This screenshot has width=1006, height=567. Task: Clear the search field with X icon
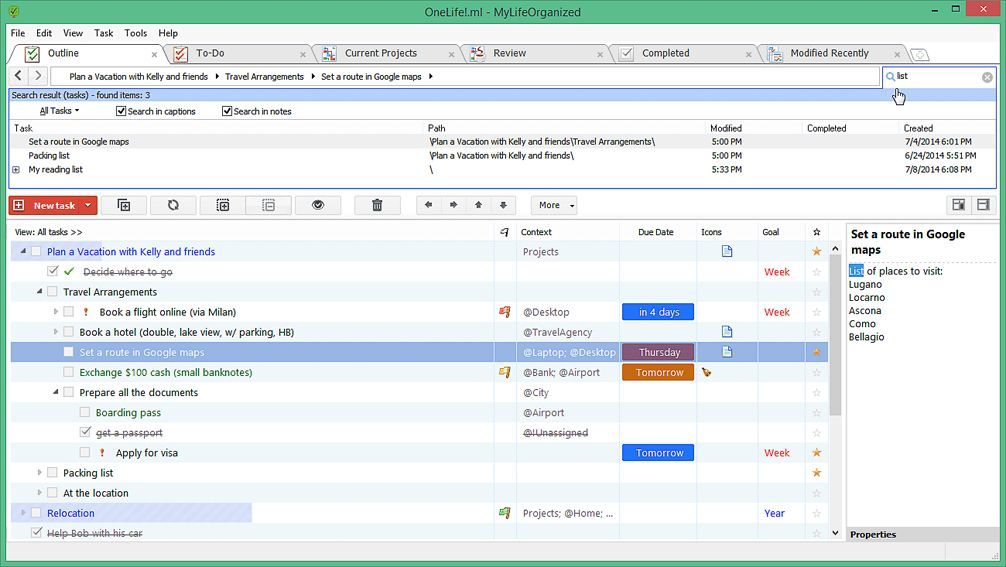click(x=987, y=77)
